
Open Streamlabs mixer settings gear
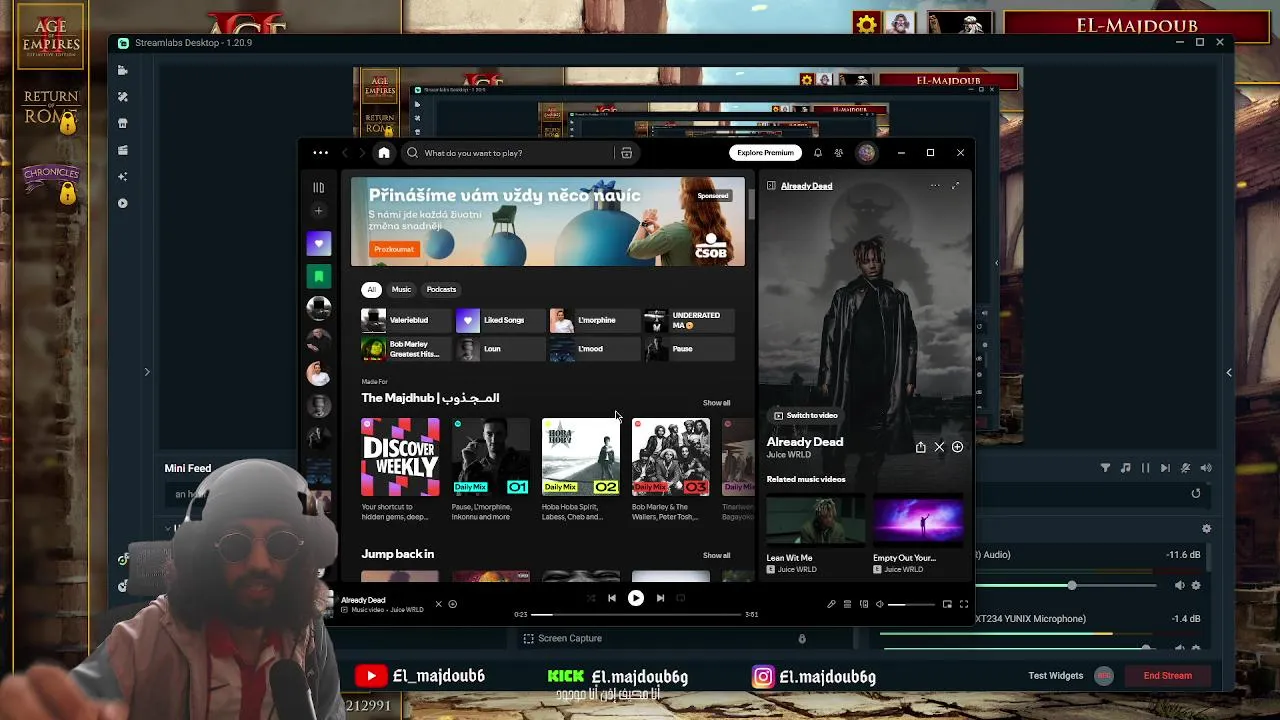1206,529
